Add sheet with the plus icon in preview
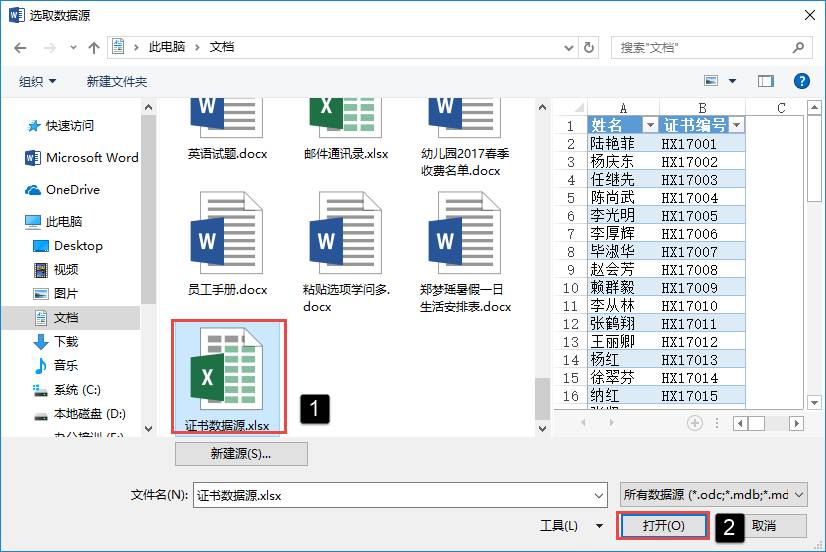This screenshot has width=826, height=552. click(694, 423)
